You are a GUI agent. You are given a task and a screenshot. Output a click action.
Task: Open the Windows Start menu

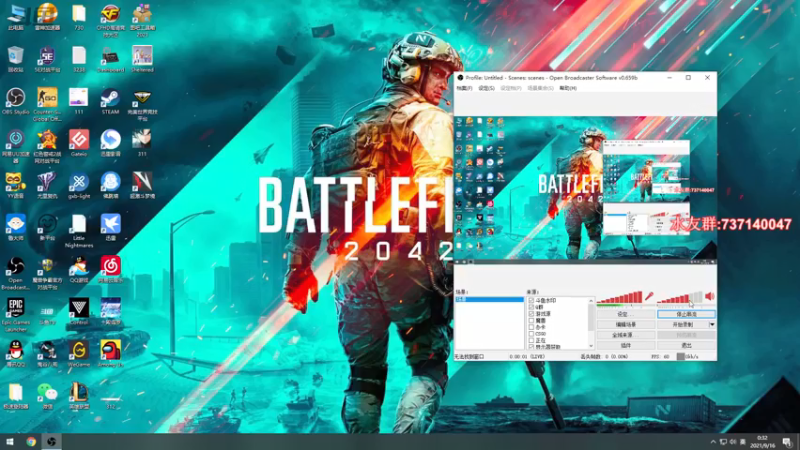pos(10,442)
